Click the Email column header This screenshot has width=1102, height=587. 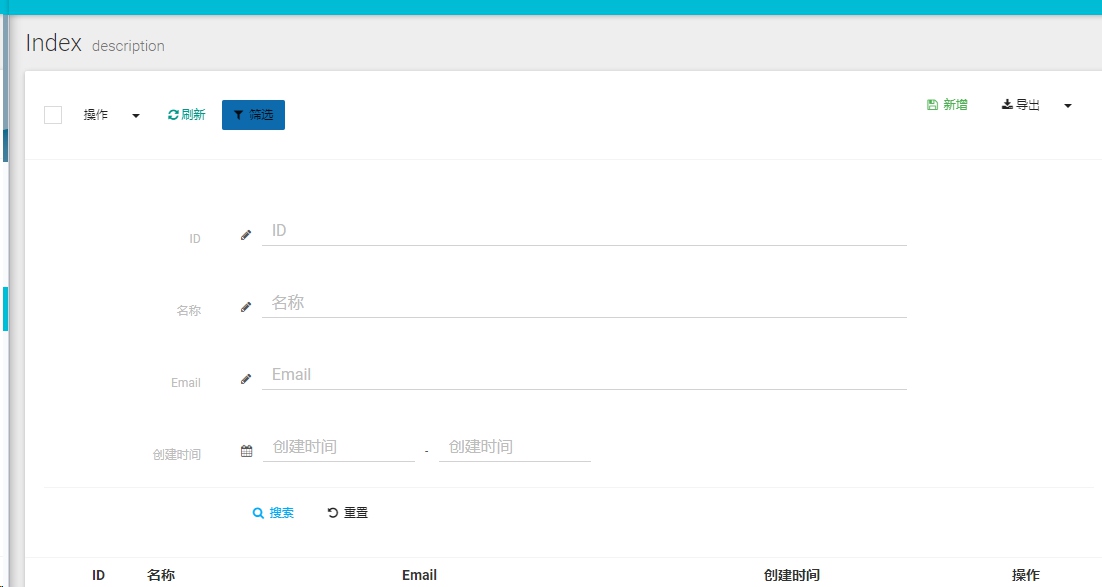point(420,575)
